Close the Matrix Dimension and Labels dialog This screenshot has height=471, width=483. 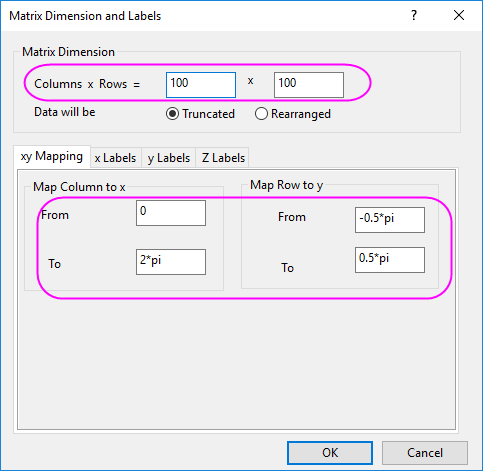pos(459,15)
